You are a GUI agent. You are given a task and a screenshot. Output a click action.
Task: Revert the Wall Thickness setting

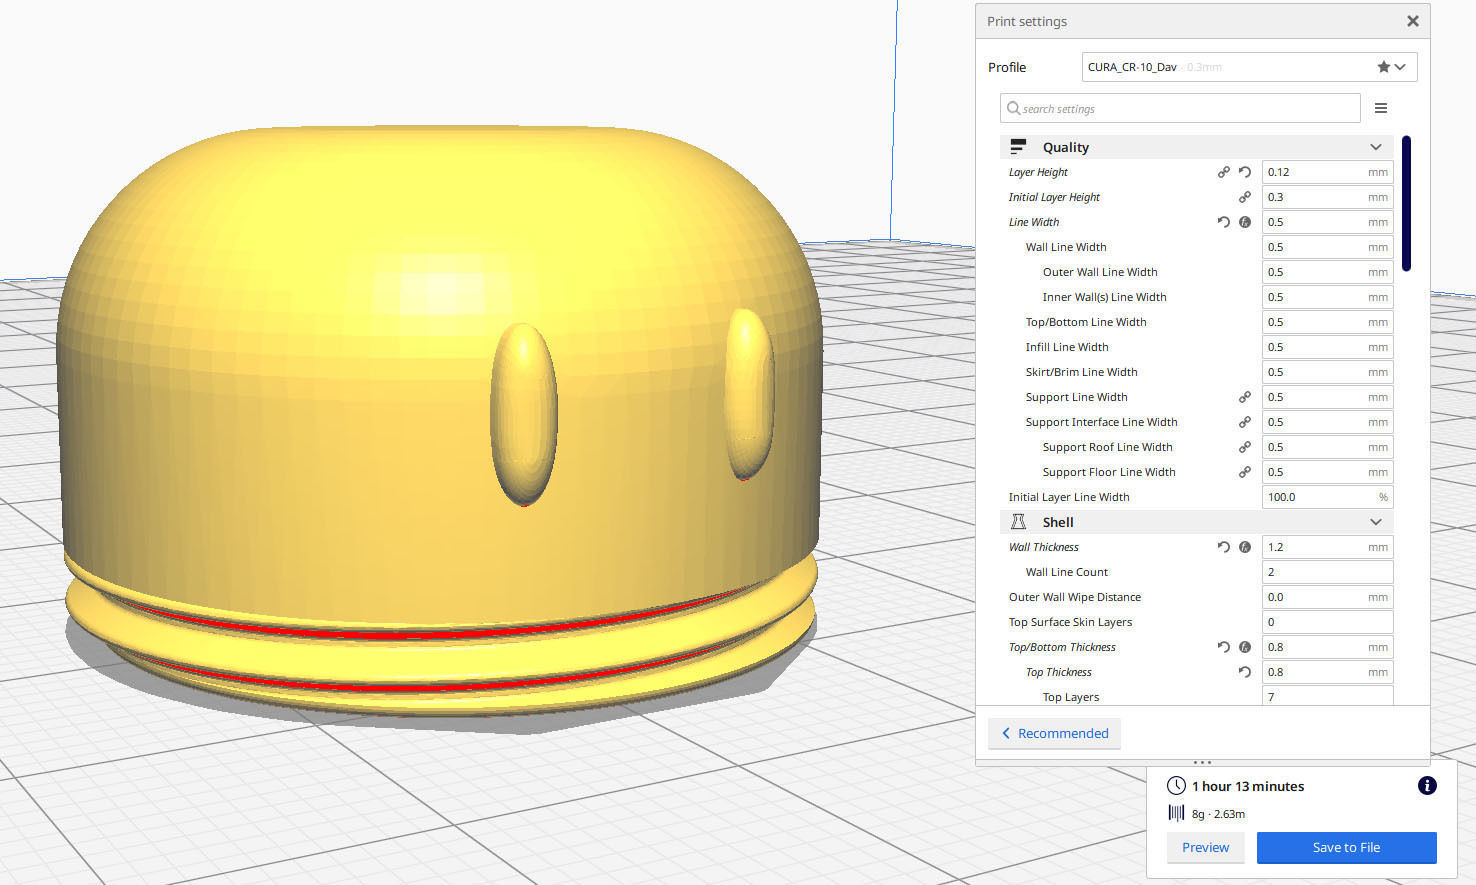[x=1223, y=547]
